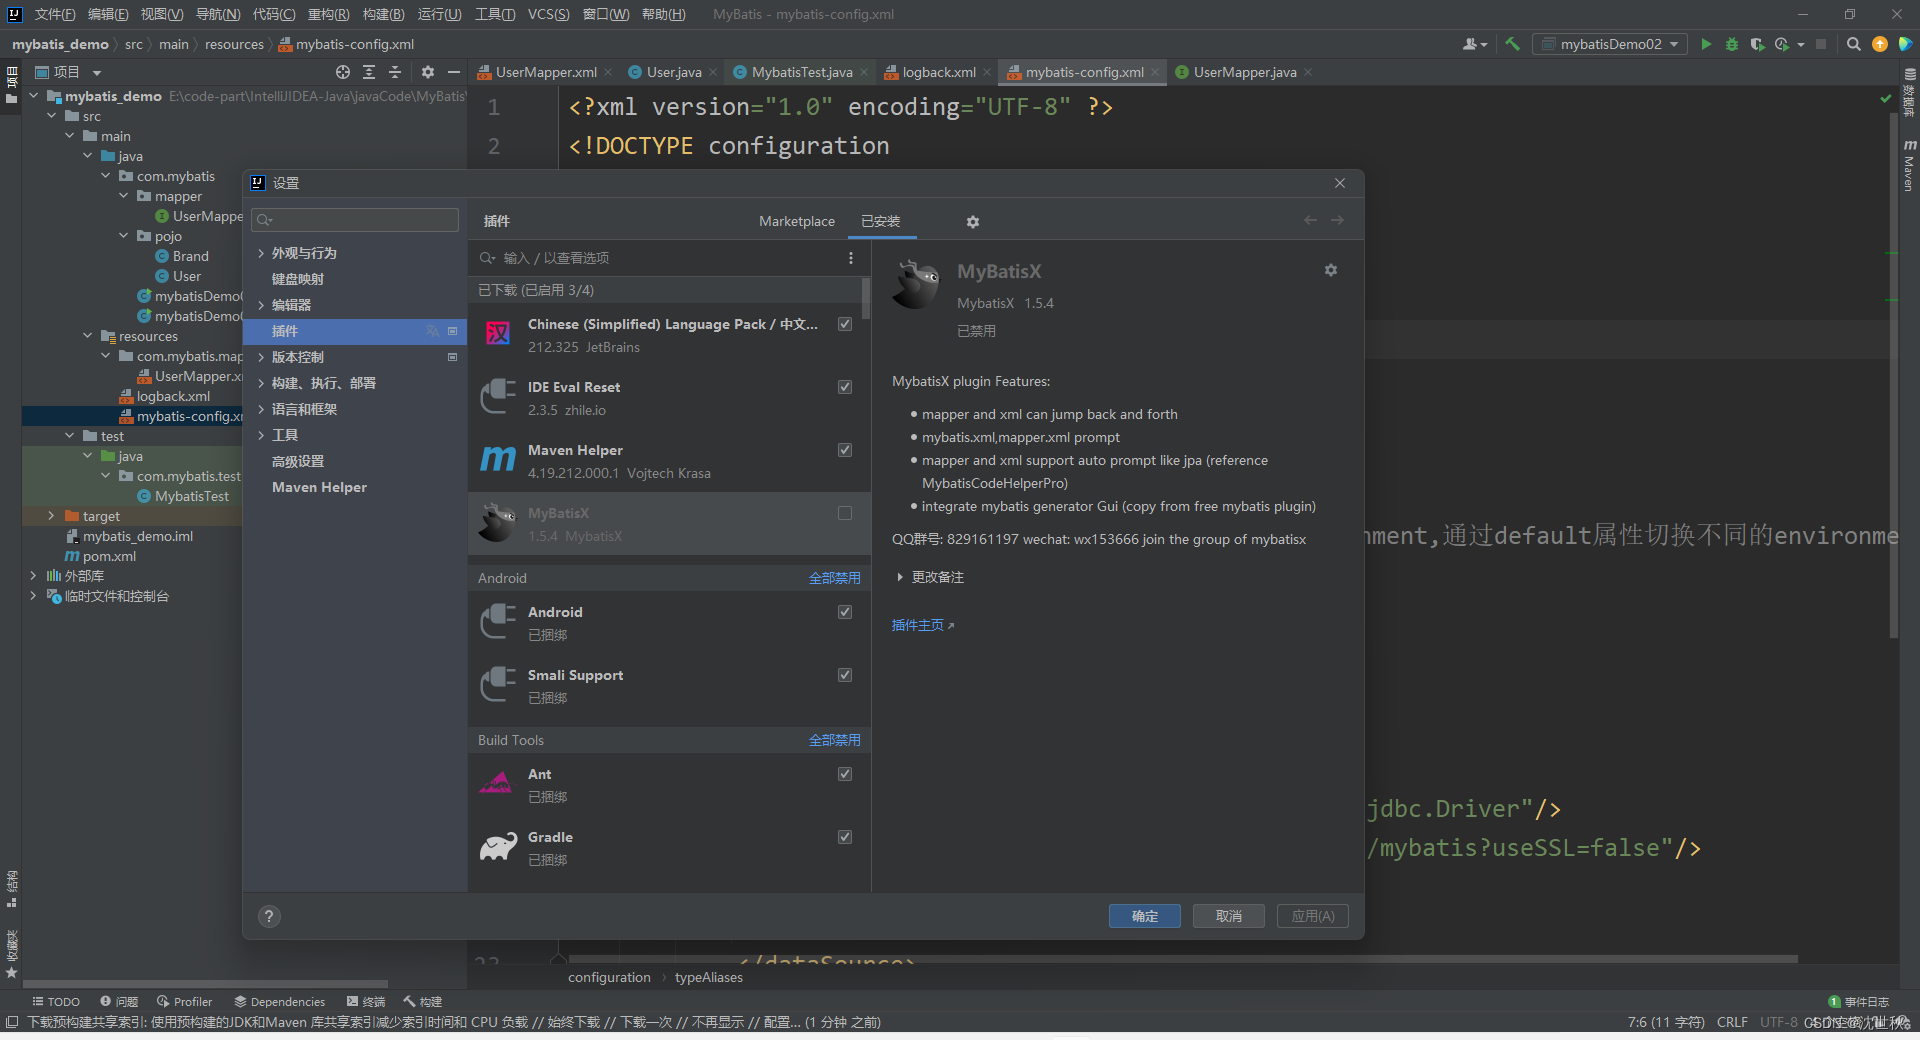1920x1040 pixels.
Task: Click the Gradle elephant plugin icon
Action: point(498,847)
